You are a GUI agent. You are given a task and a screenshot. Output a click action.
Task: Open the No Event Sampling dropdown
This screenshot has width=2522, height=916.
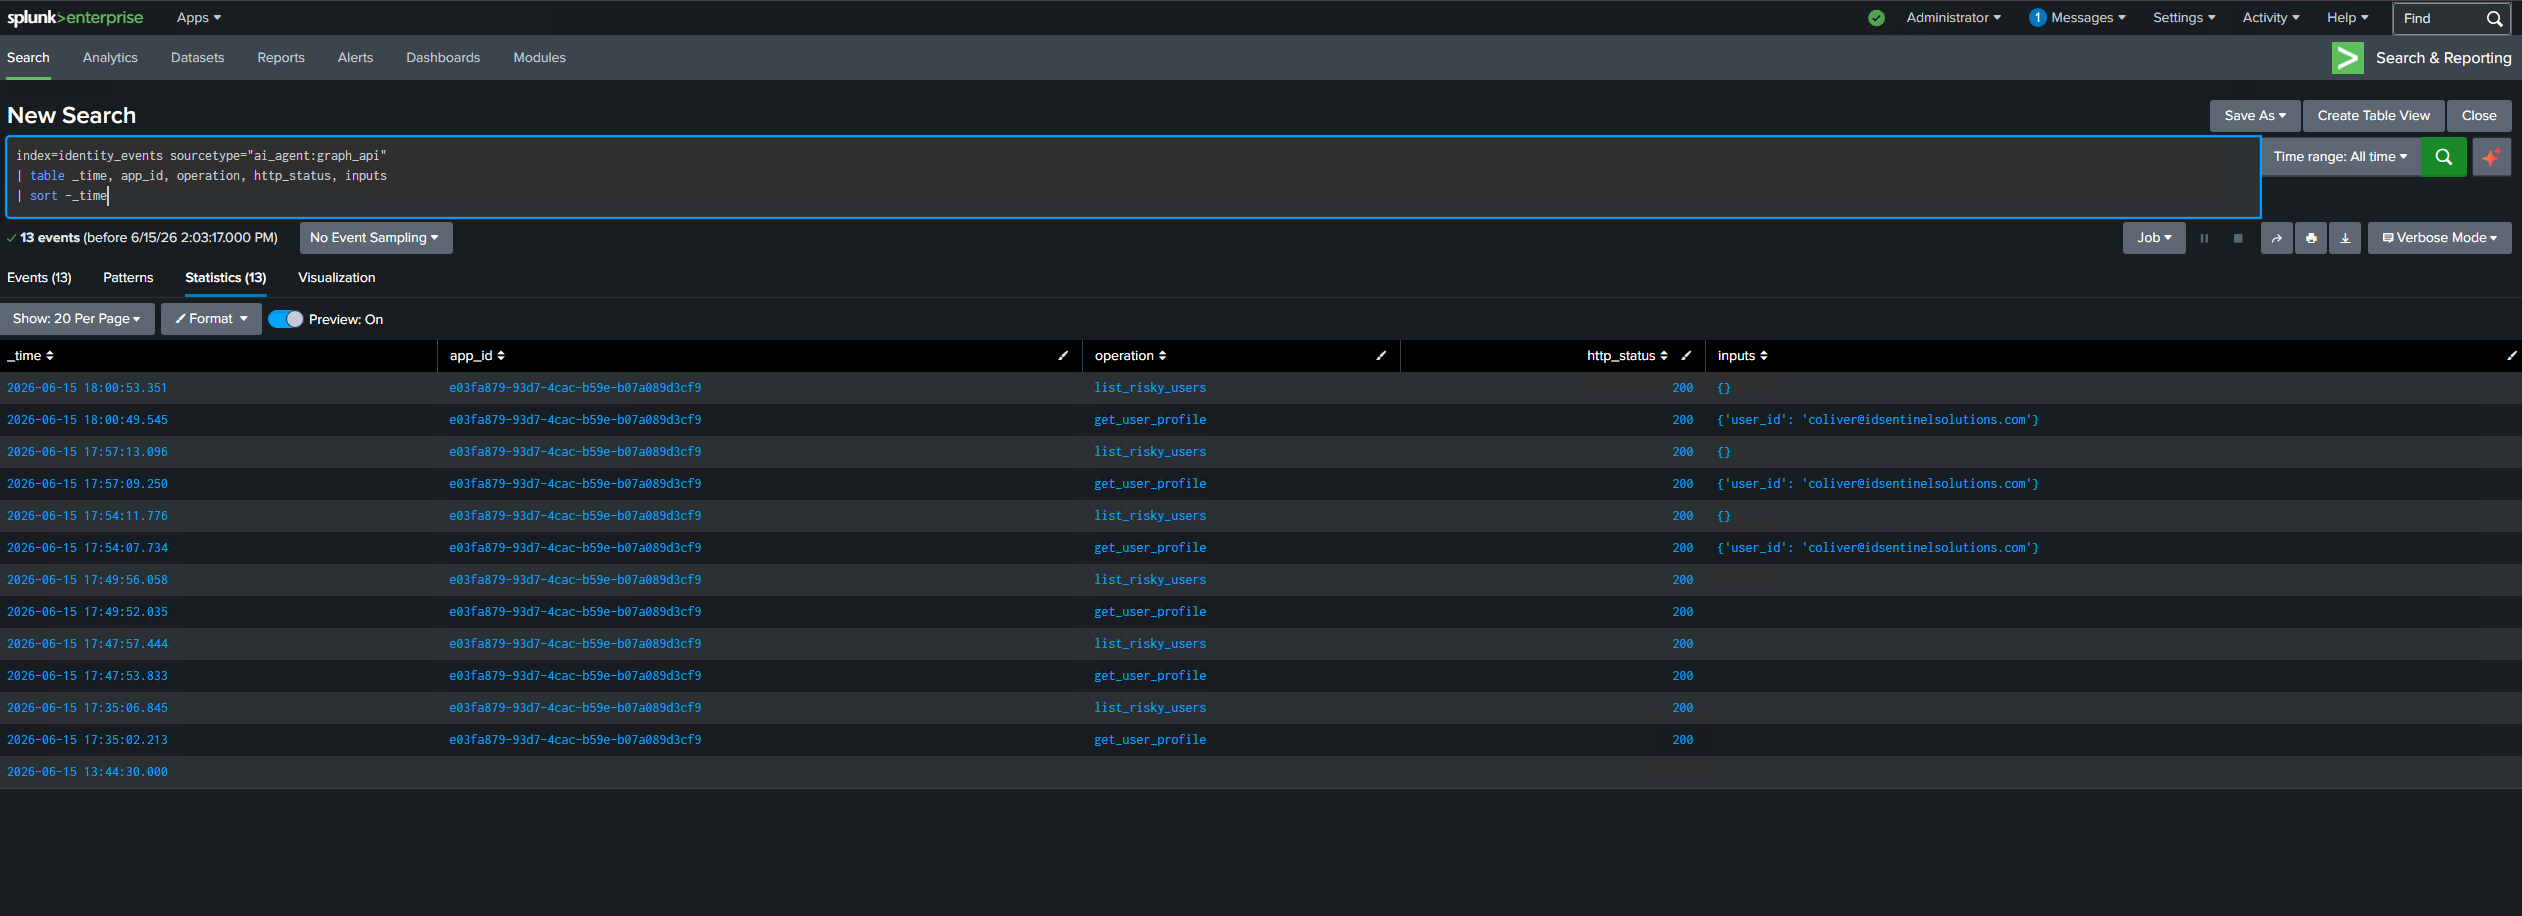(376, 238)
